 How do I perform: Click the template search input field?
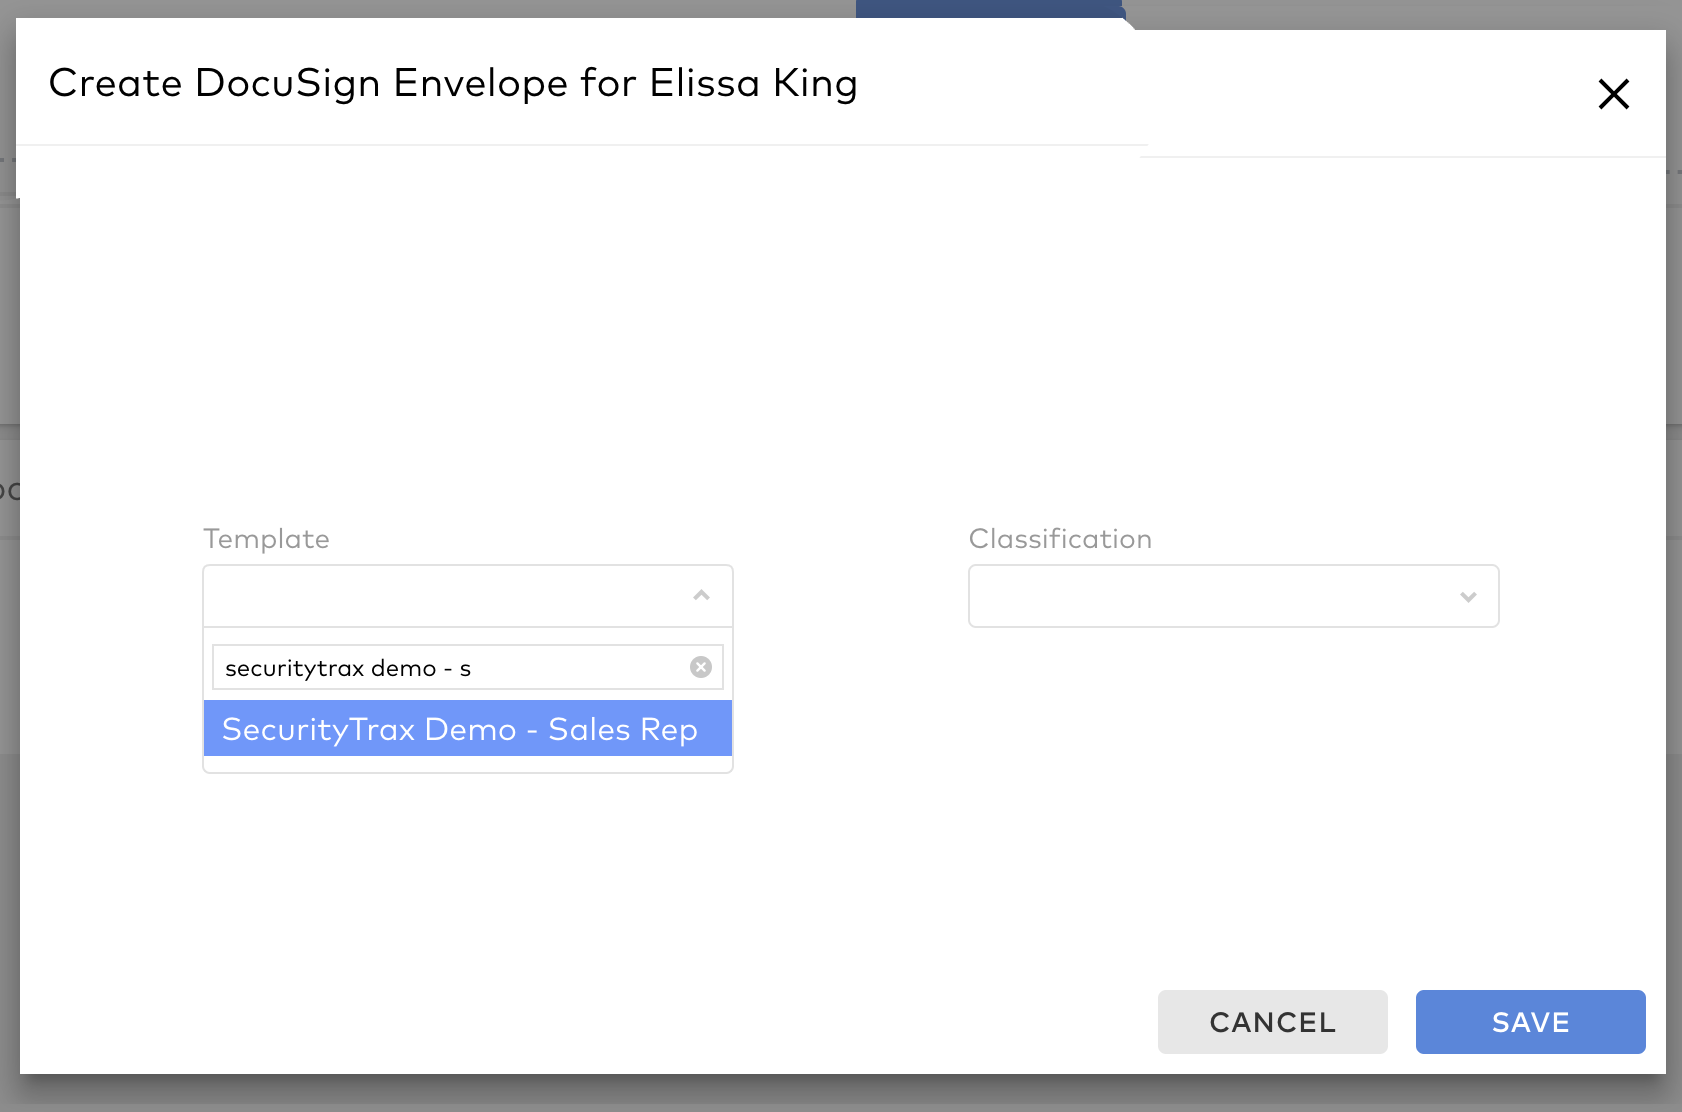(468, 667)
